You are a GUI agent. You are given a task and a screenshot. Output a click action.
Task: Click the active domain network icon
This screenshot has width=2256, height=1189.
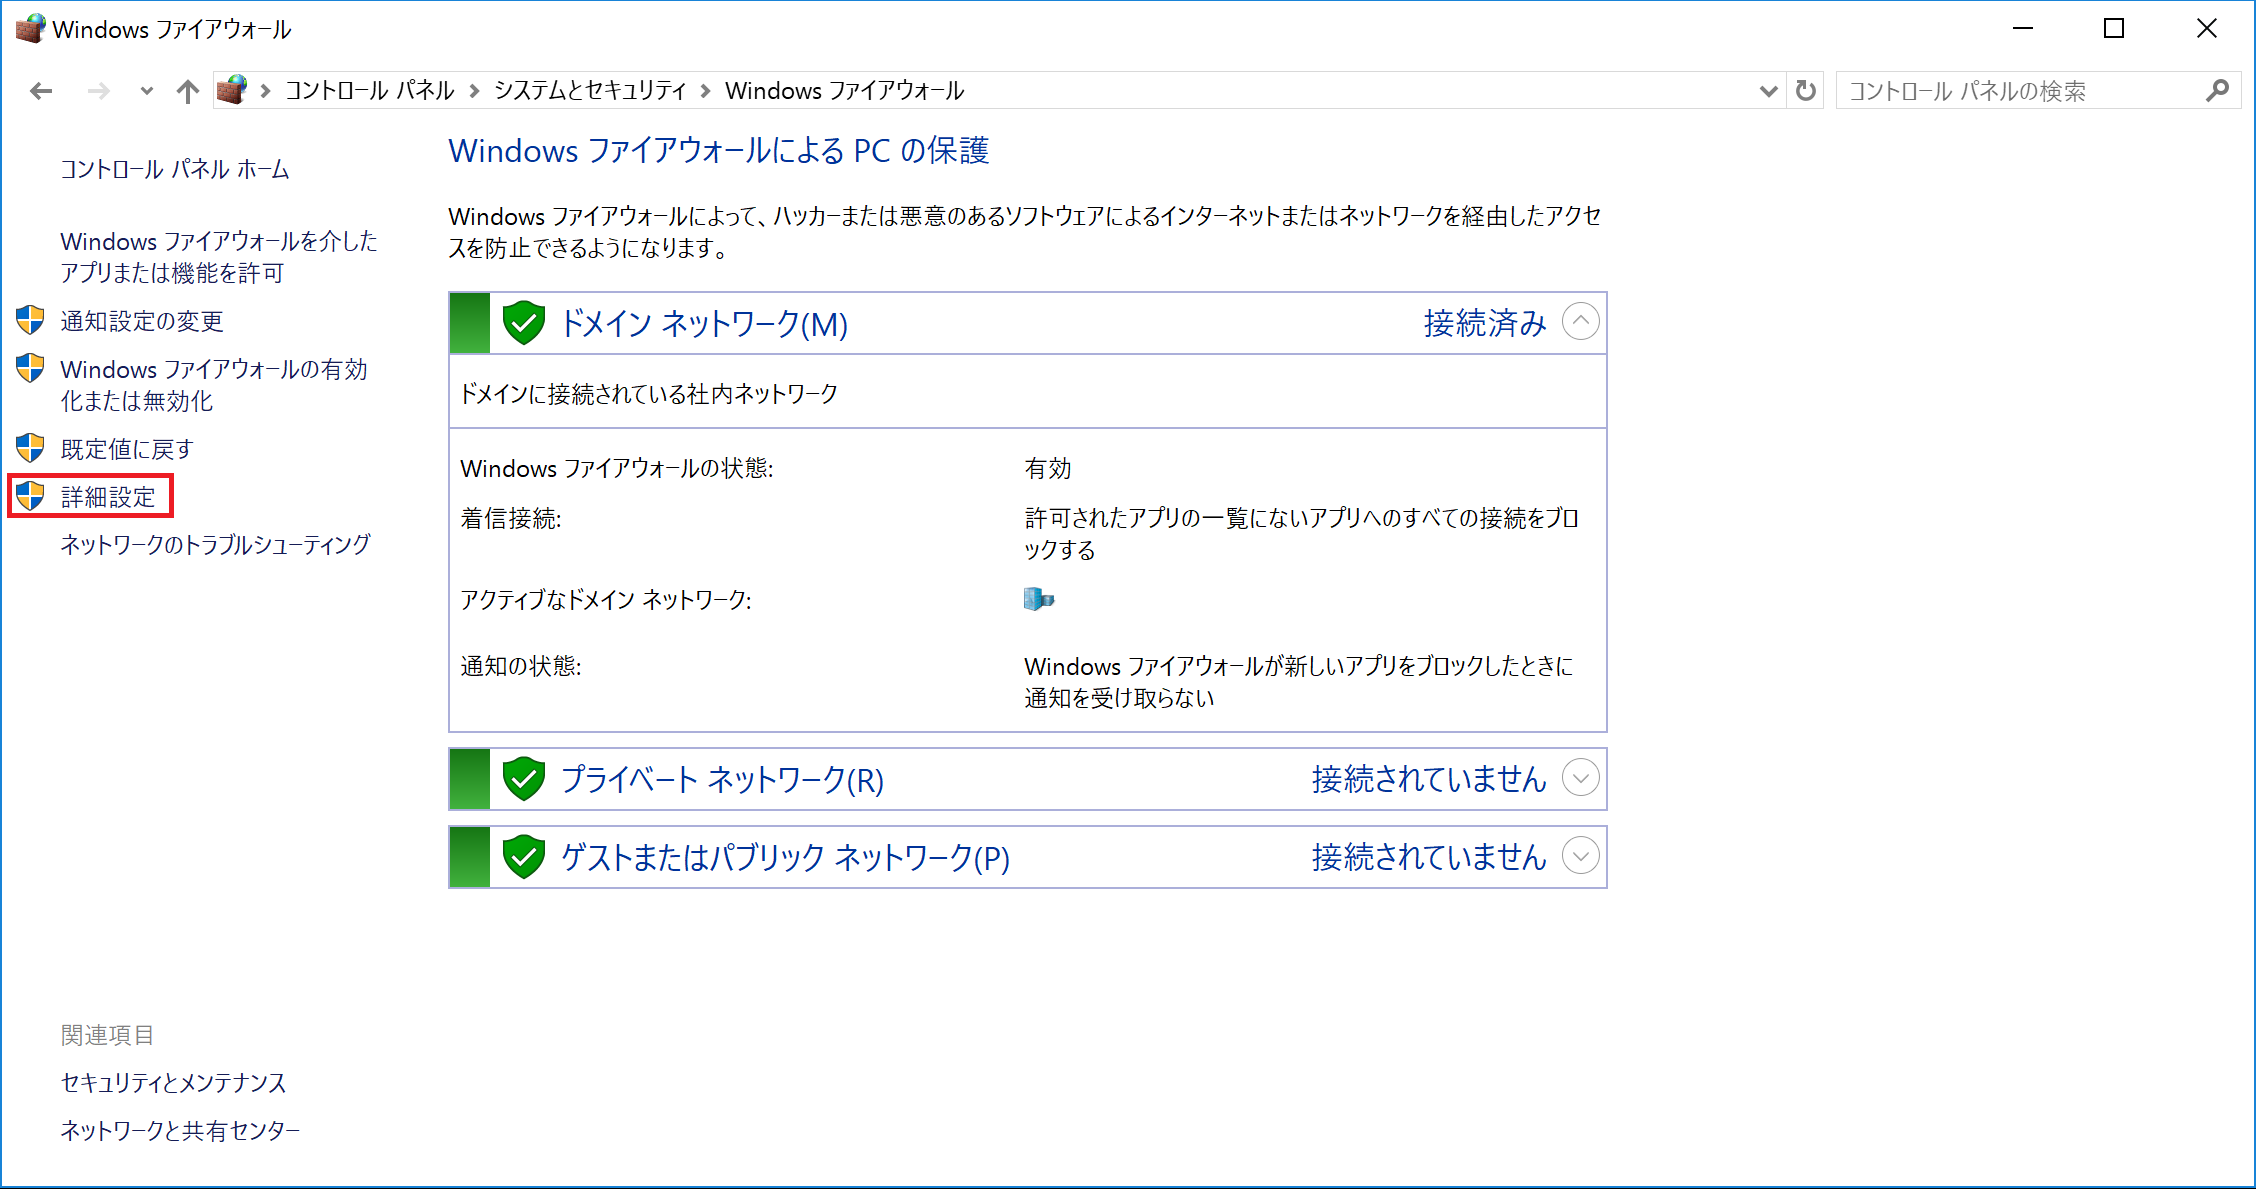point(1039,599)
